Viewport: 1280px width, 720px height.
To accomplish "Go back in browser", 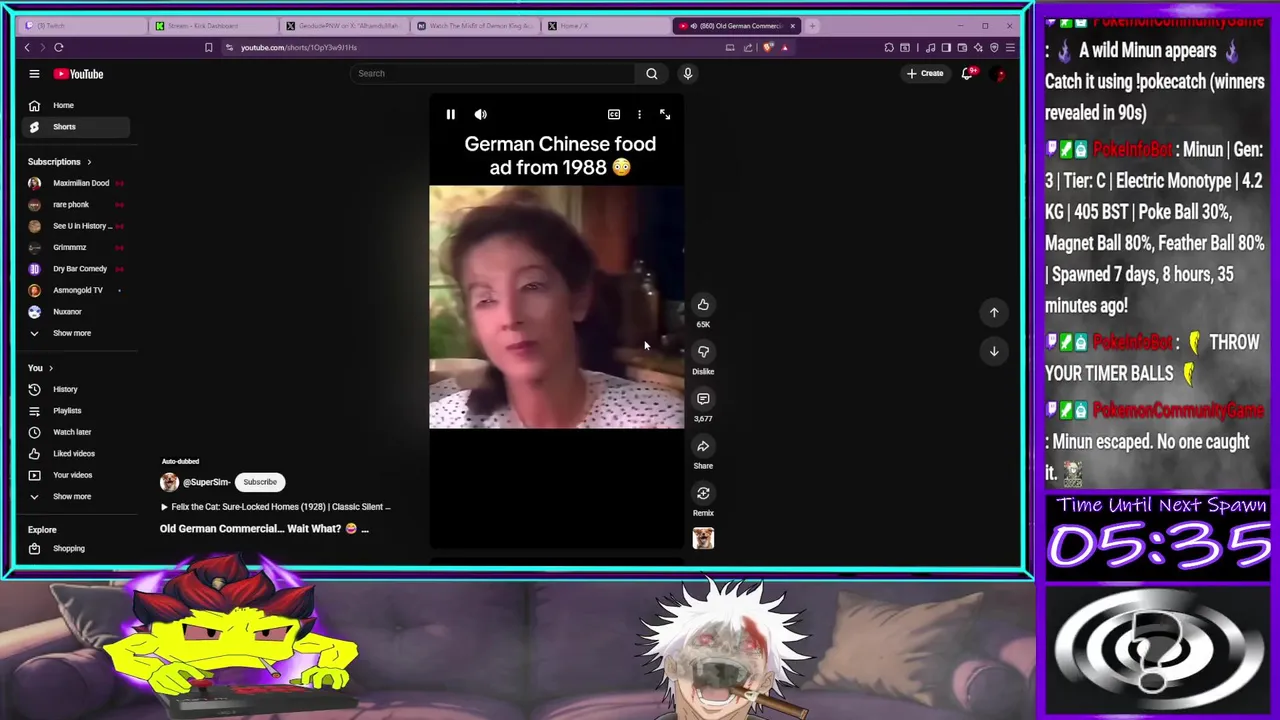I will point(27,47).
